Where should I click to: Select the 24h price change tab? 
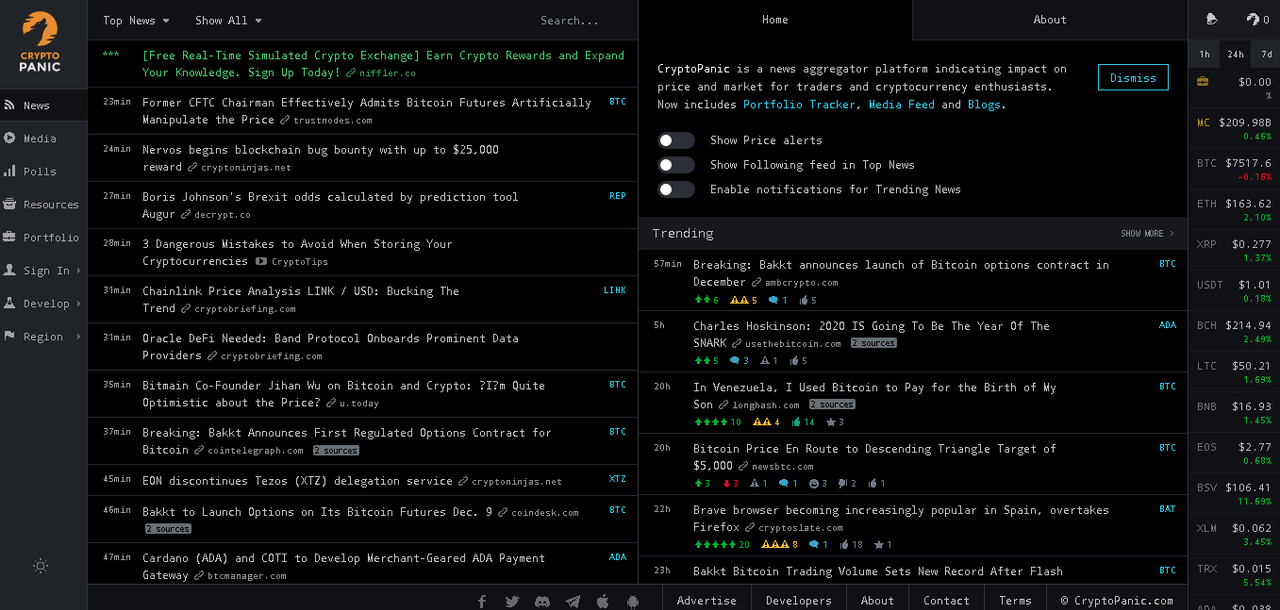click(1236, 54)
